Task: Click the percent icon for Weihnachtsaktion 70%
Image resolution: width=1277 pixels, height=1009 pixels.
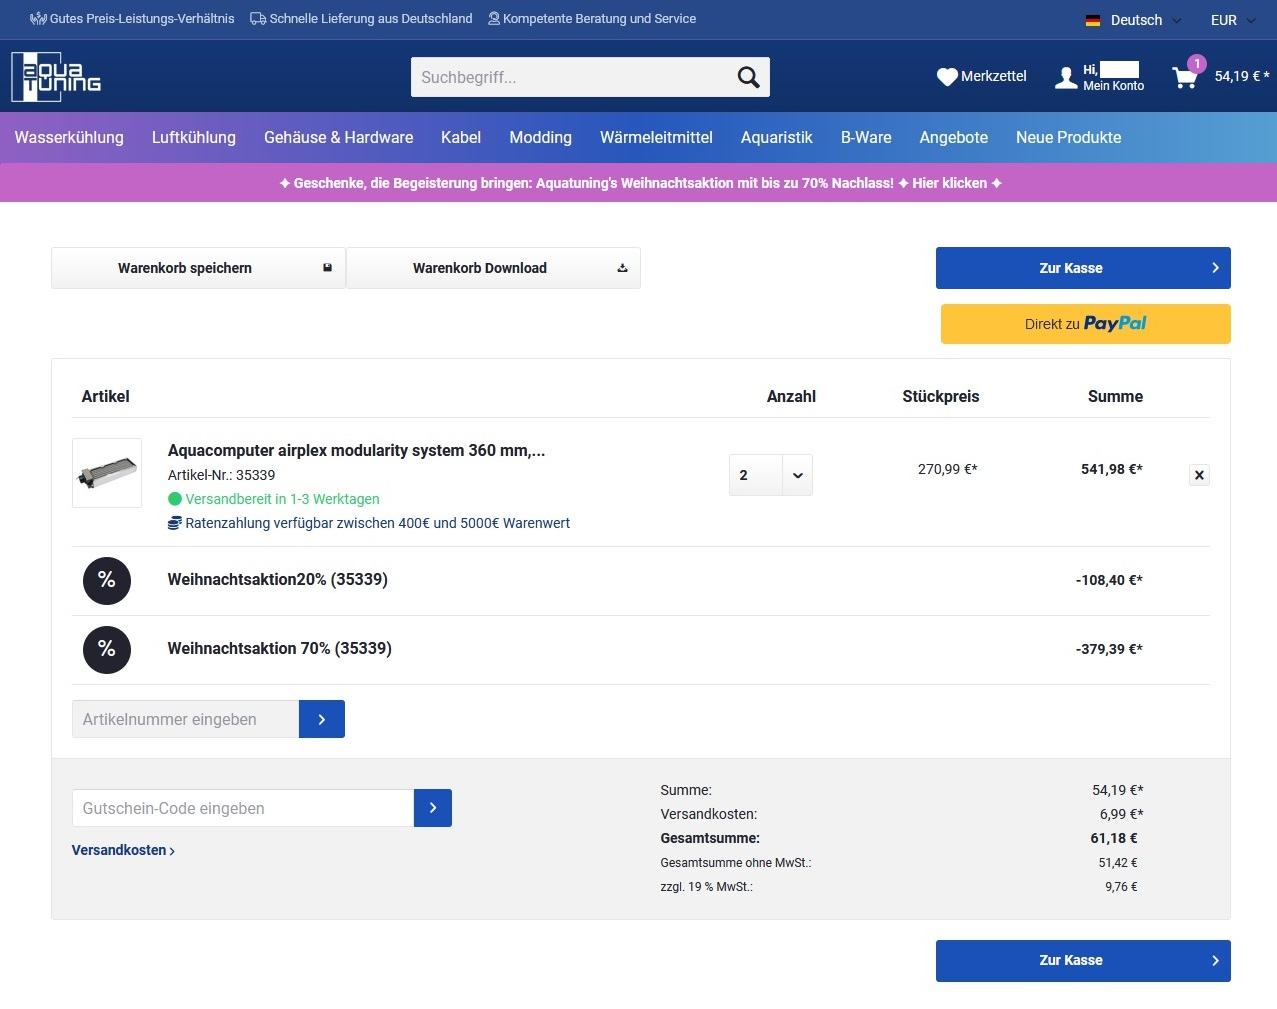Action: point(107,649)
